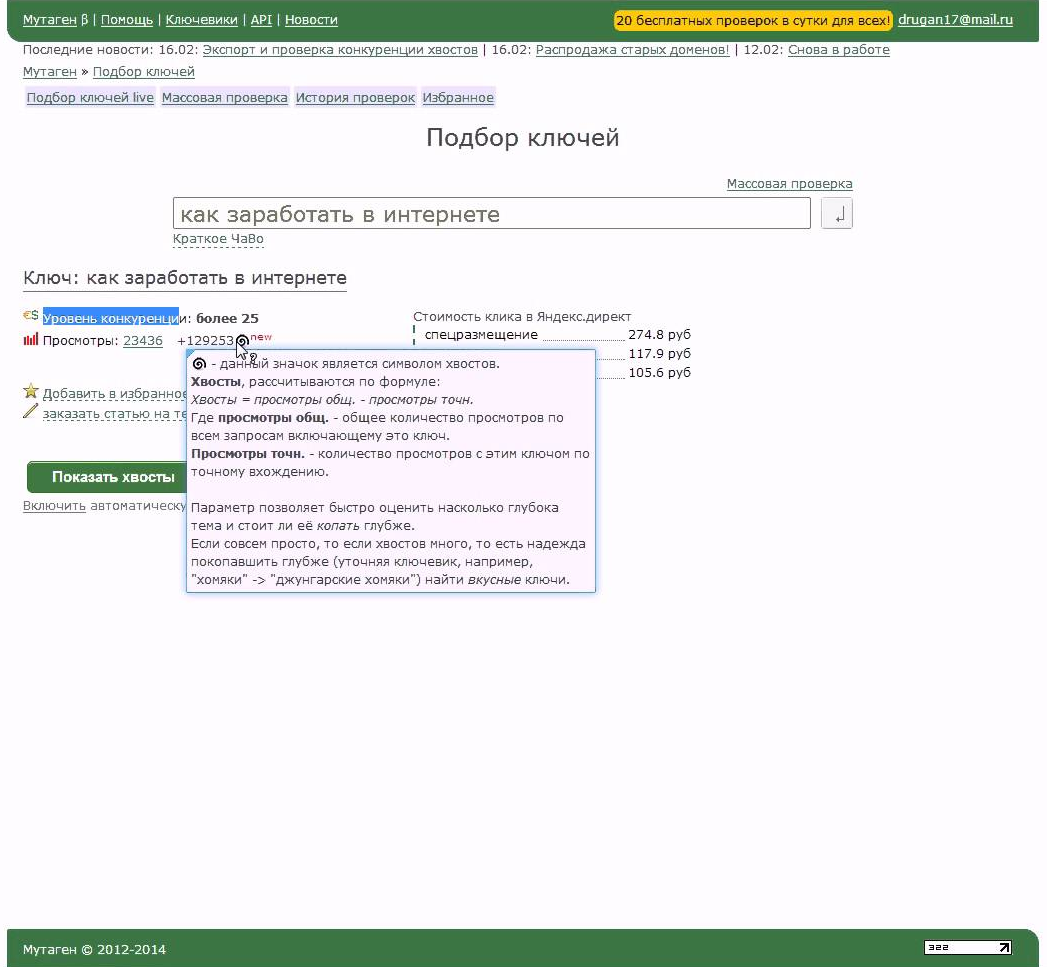The height and width of the screenshot is (967, 1047).
Task: Open the API page from the header
Action: coord(261,20)
